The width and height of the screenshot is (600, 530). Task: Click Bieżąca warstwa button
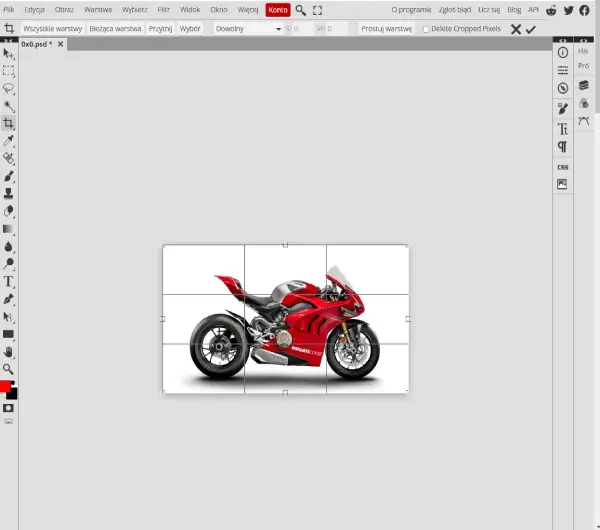[115, 29]
